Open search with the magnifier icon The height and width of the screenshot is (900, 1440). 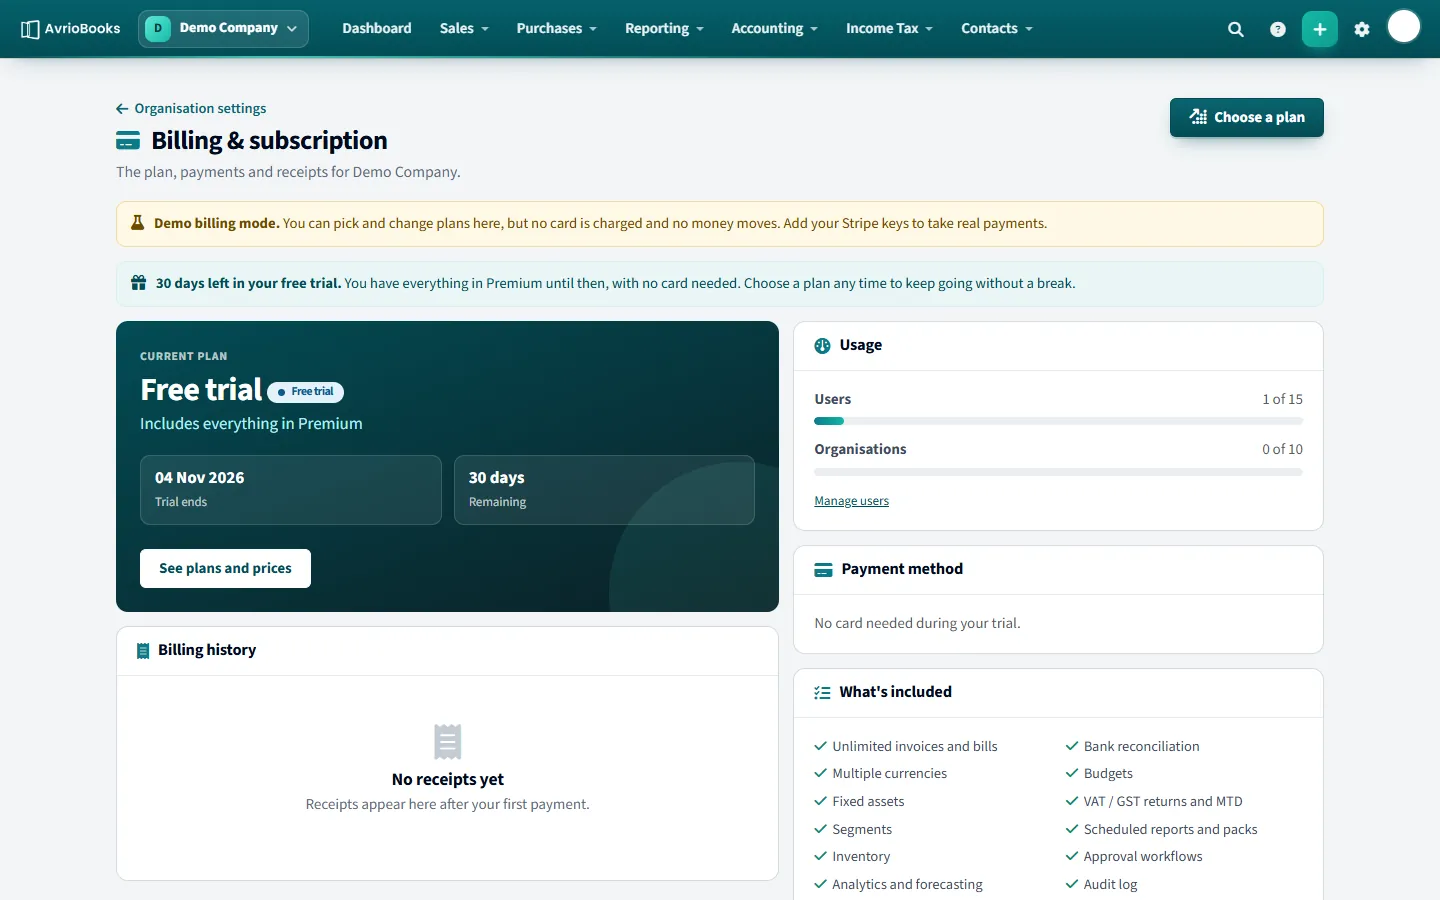[1236, 29]
